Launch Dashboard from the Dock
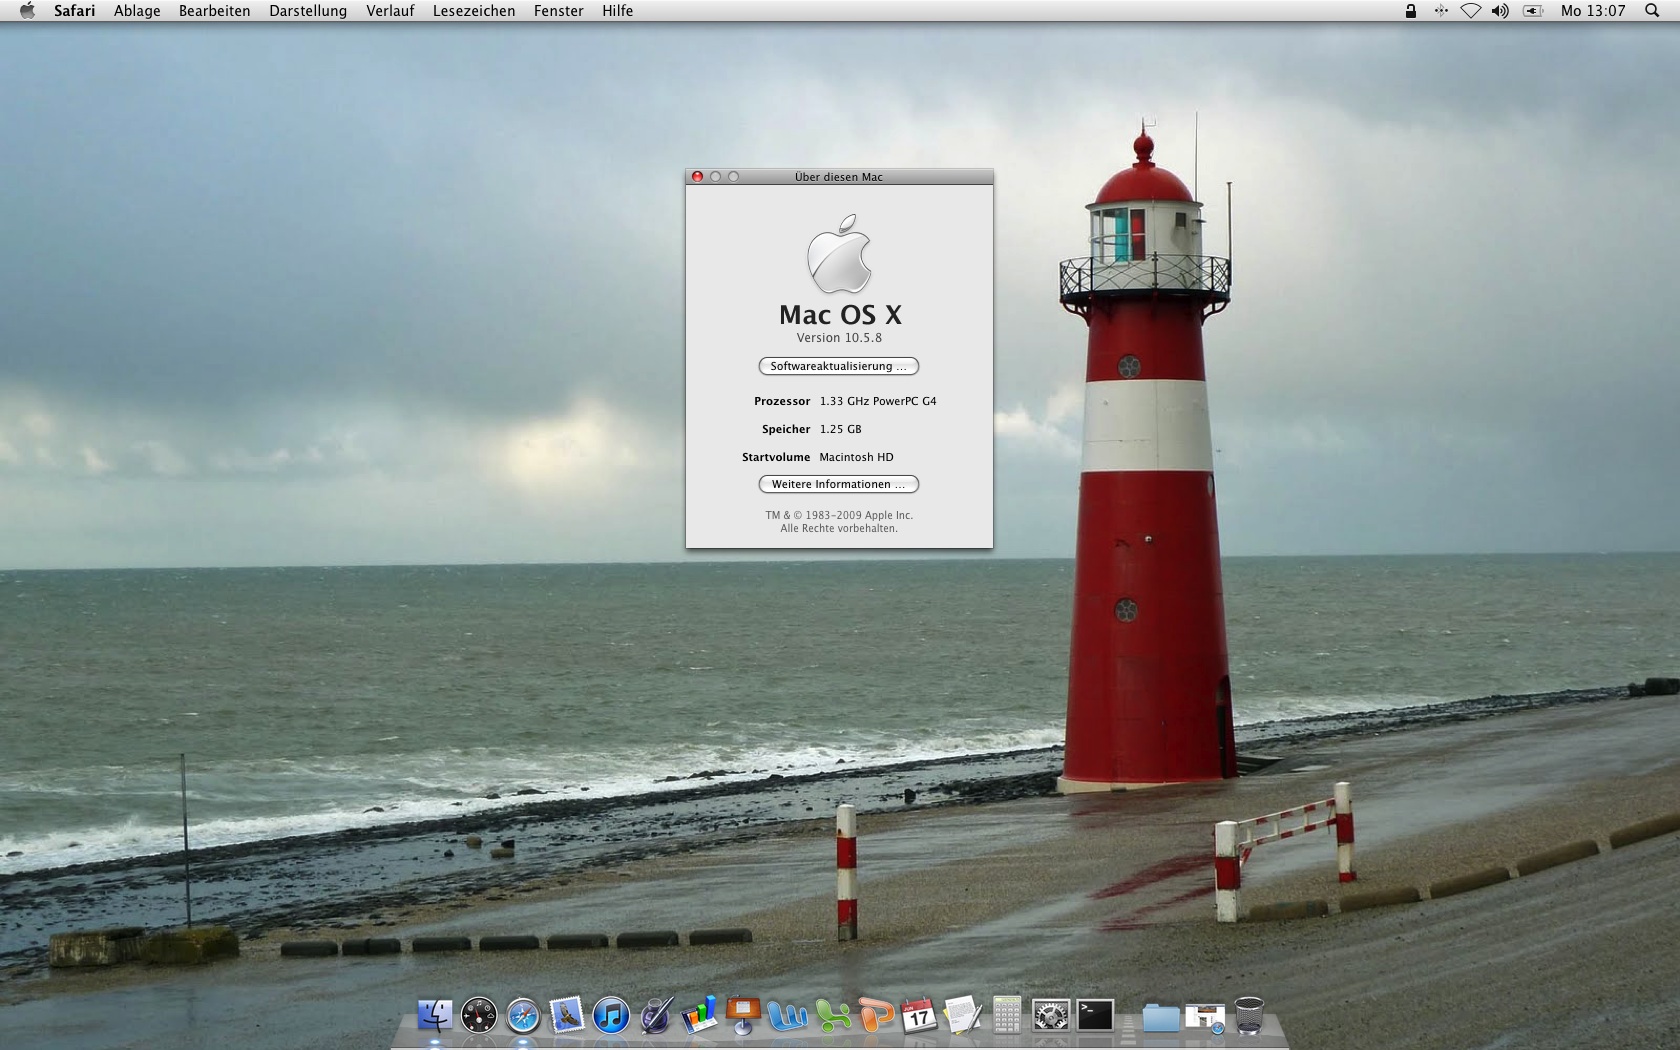Viewport: 1680px width, 1050px height. tap(479, 1016)
